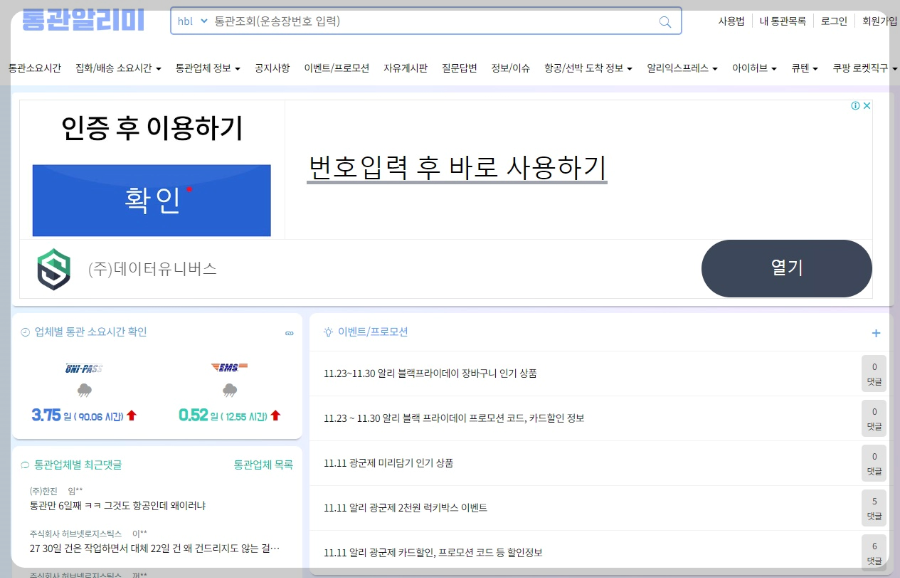Click the 데이터유니버스 shield logo

[54, 269]
